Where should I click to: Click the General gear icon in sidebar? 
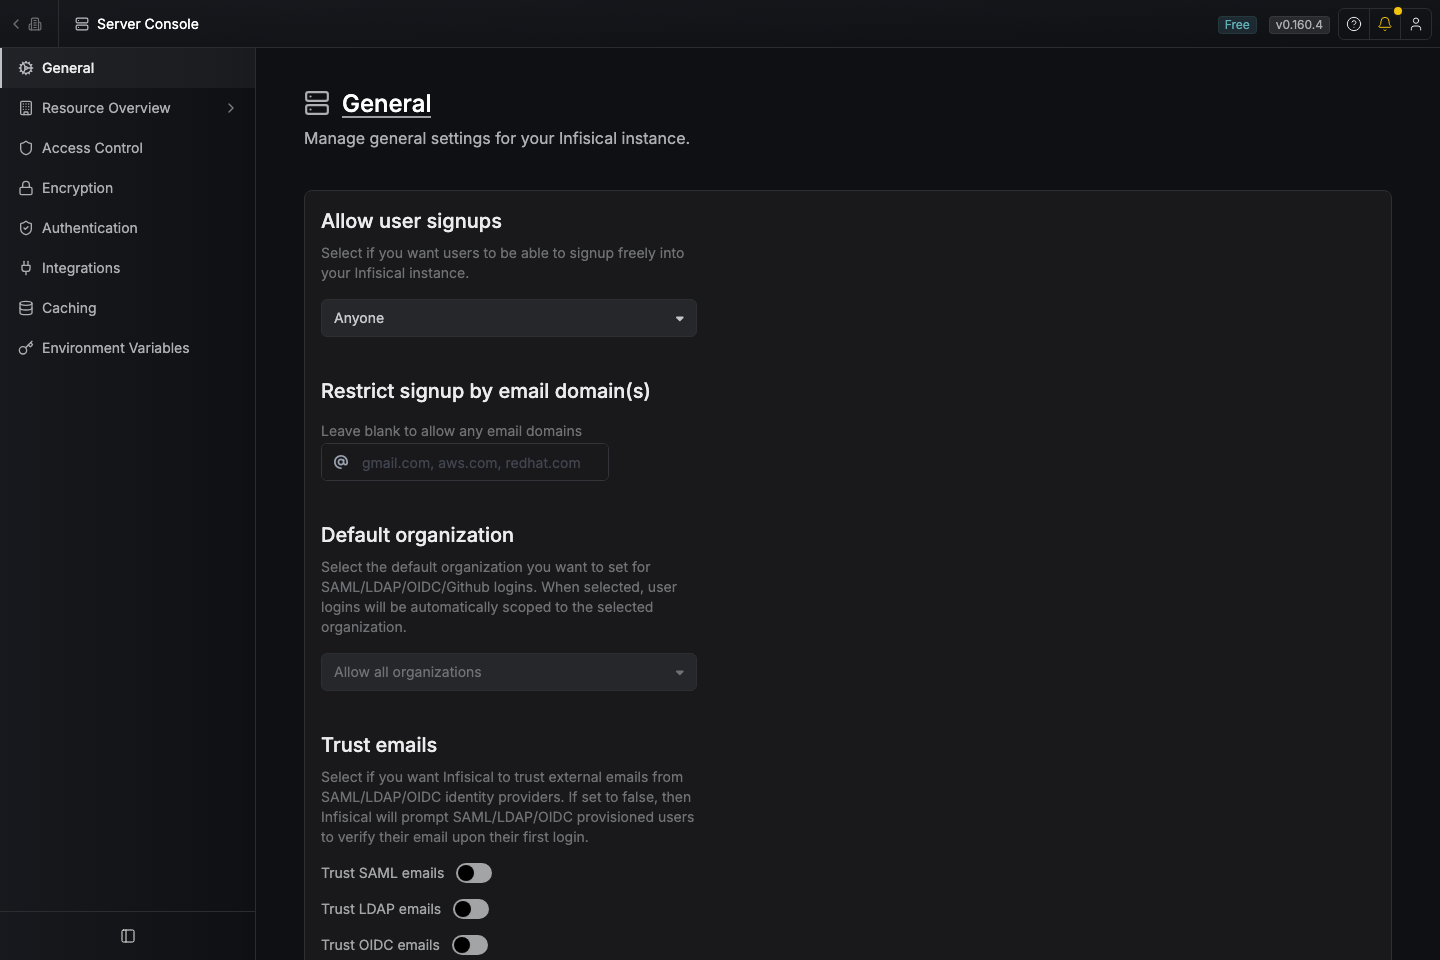pyautogui.click(x=26, y=68)
